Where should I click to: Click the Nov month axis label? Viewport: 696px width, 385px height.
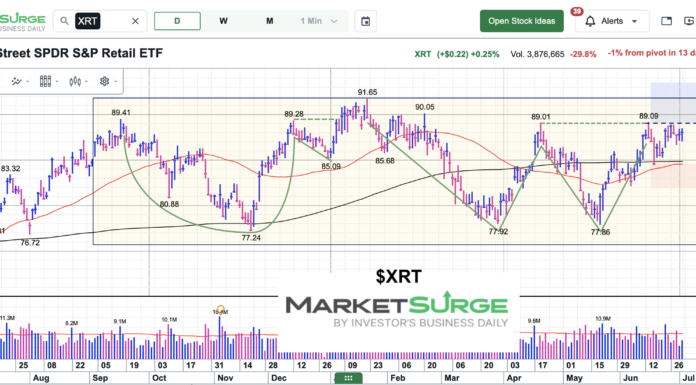tap(225, 378)
